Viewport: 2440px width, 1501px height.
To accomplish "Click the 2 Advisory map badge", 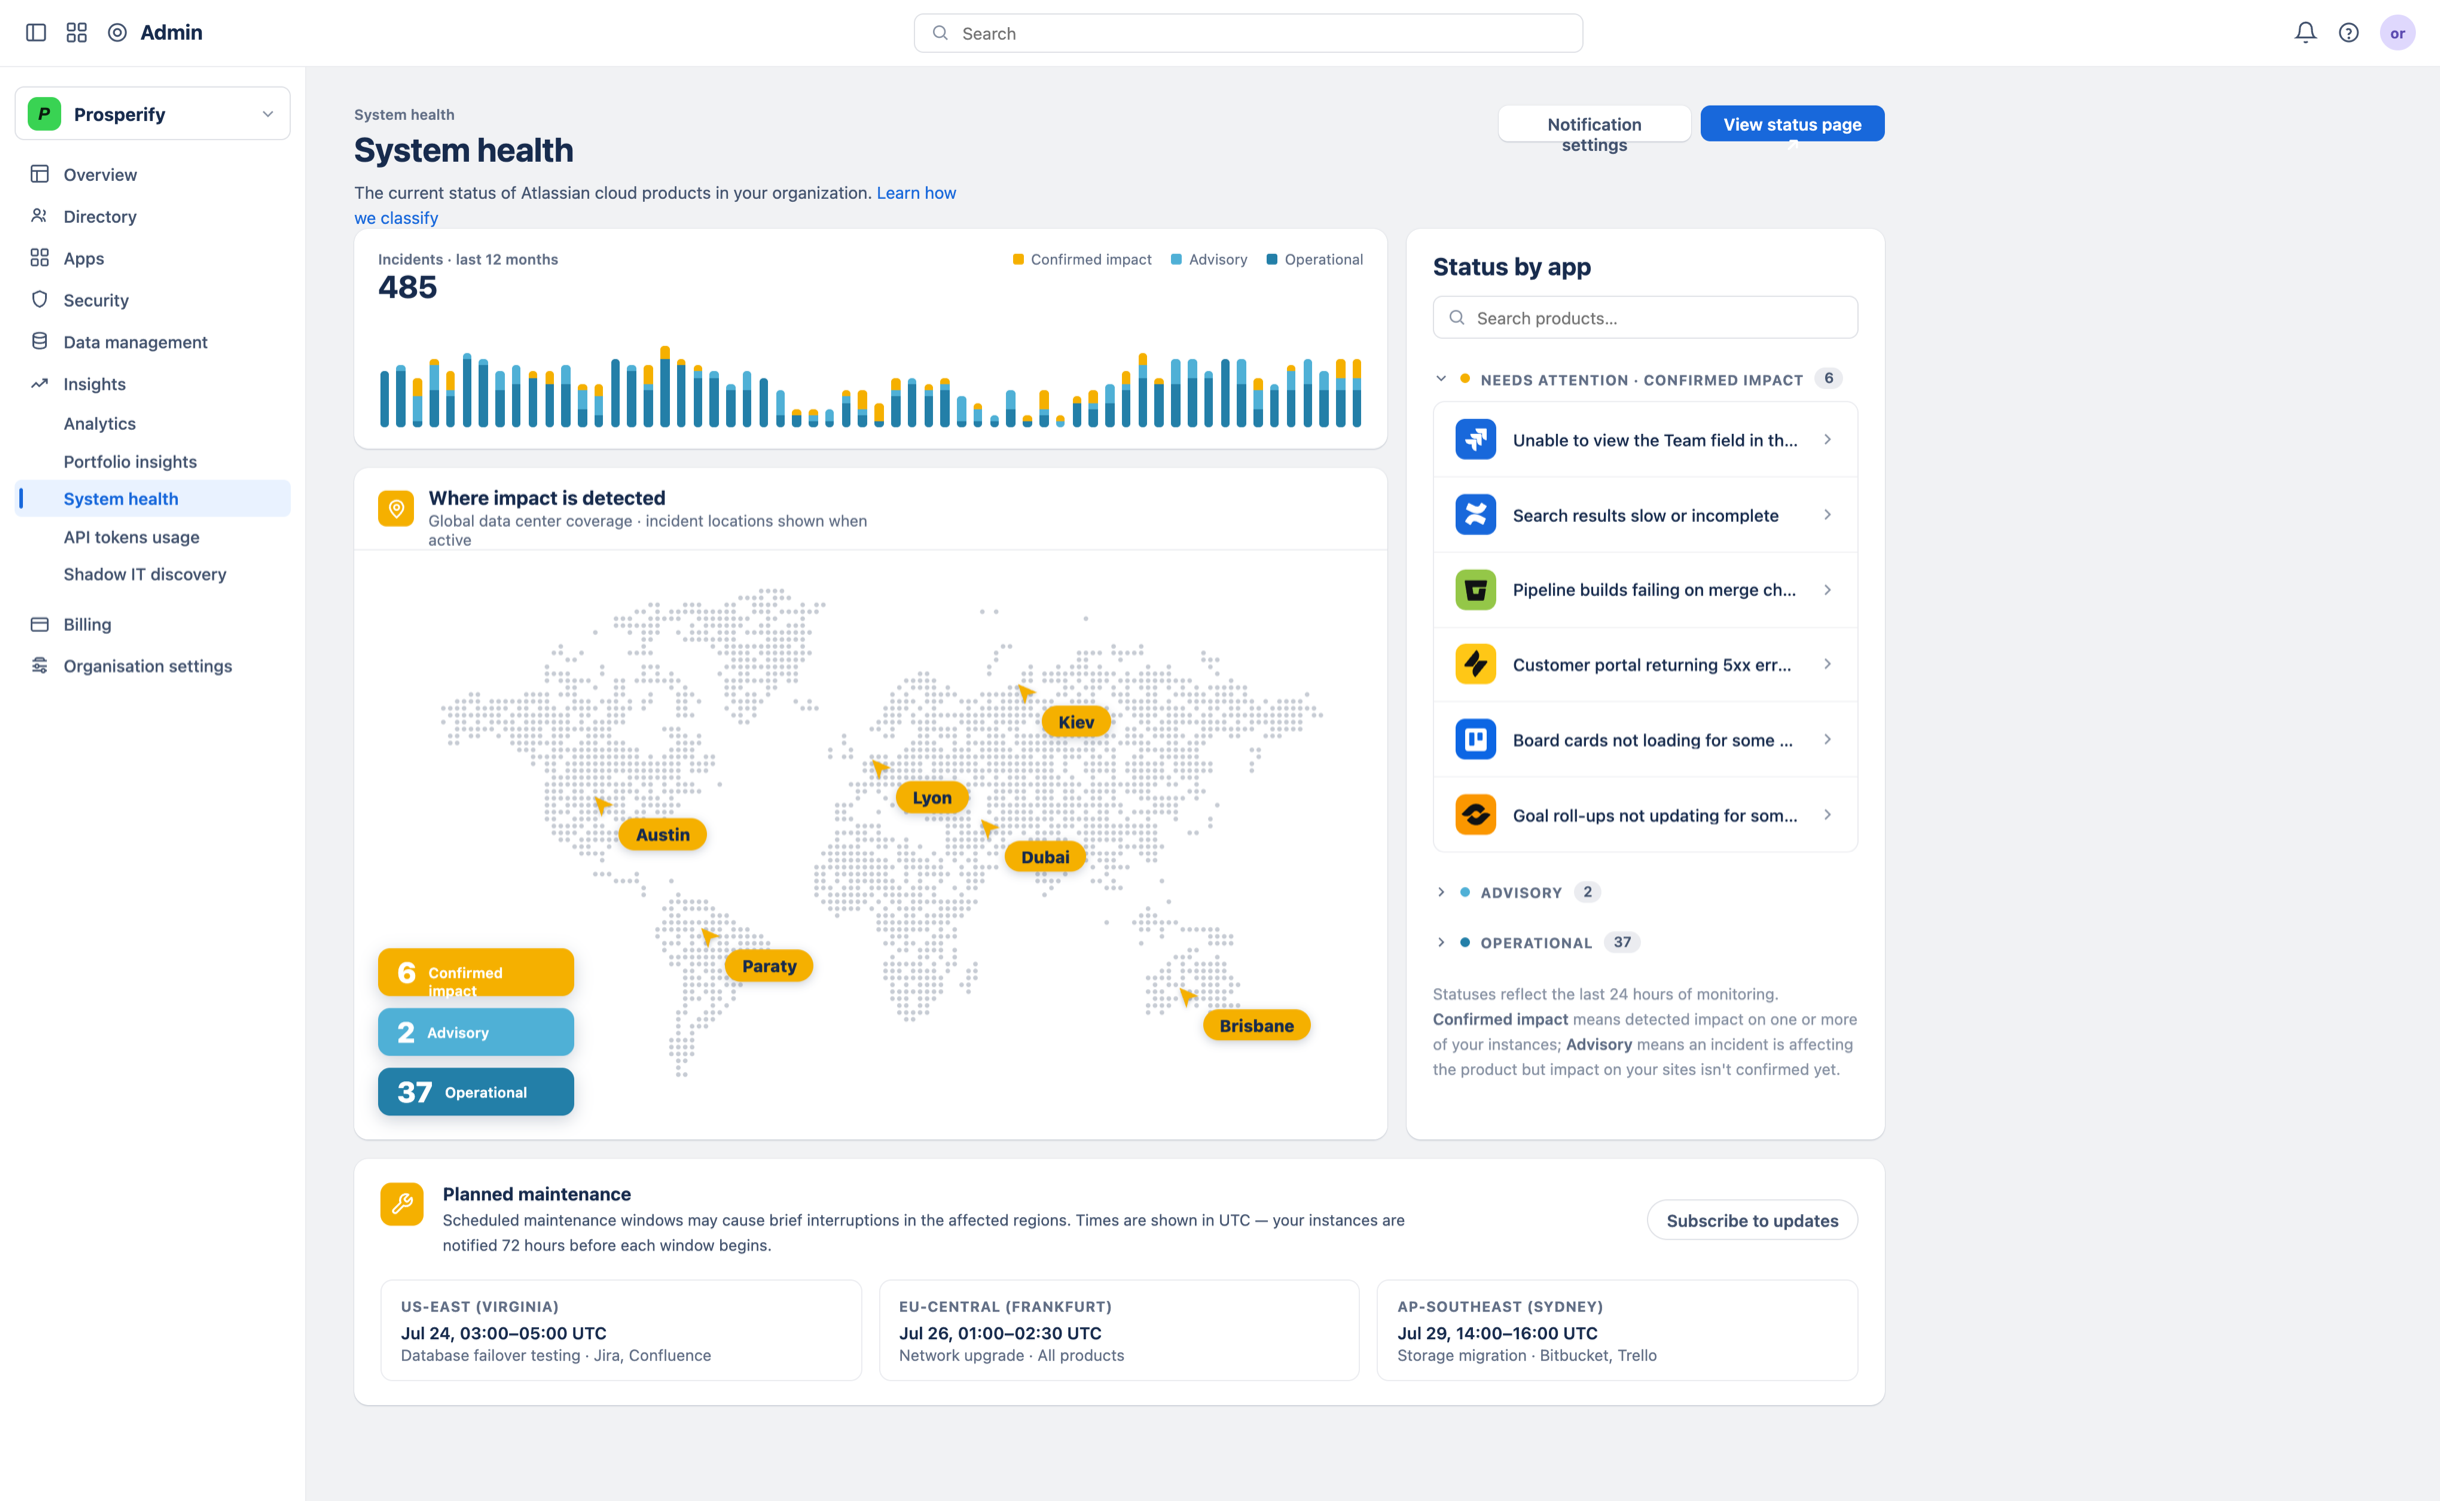I will [x=476, y=1032].
